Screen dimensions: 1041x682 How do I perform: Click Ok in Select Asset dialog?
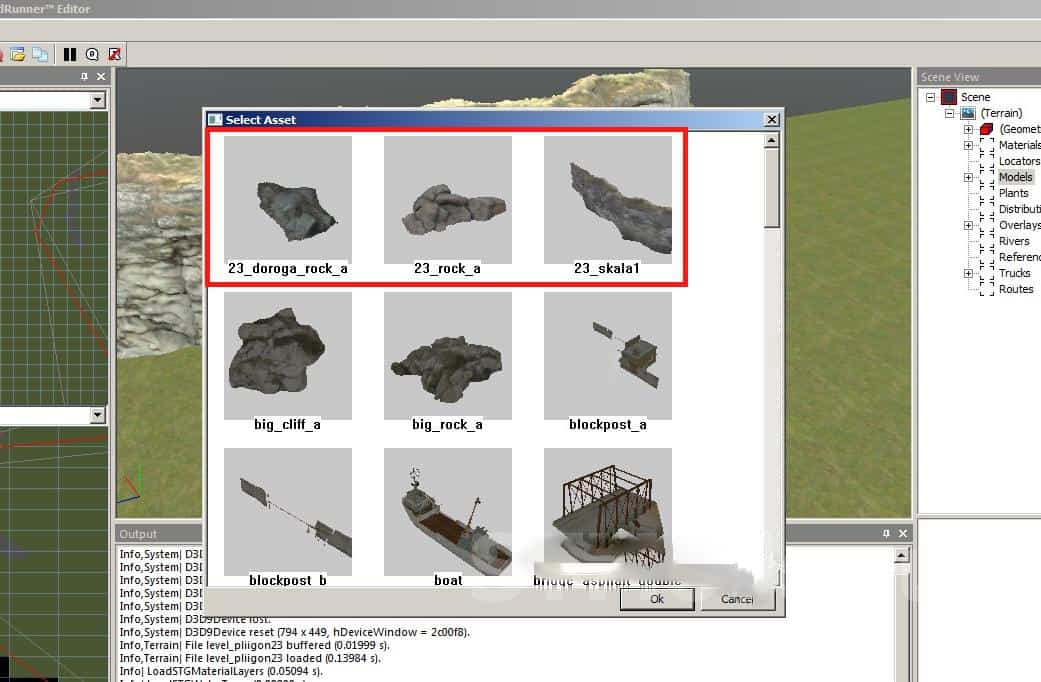tap(656, 599)
